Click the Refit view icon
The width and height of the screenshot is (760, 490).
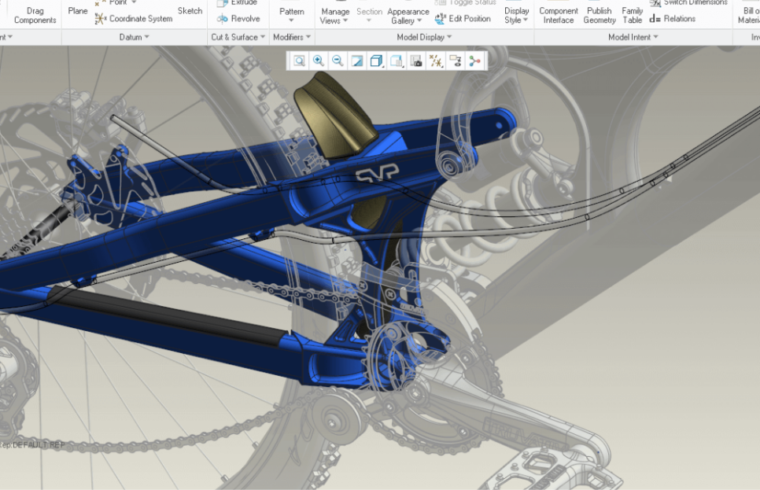[299, 61]
